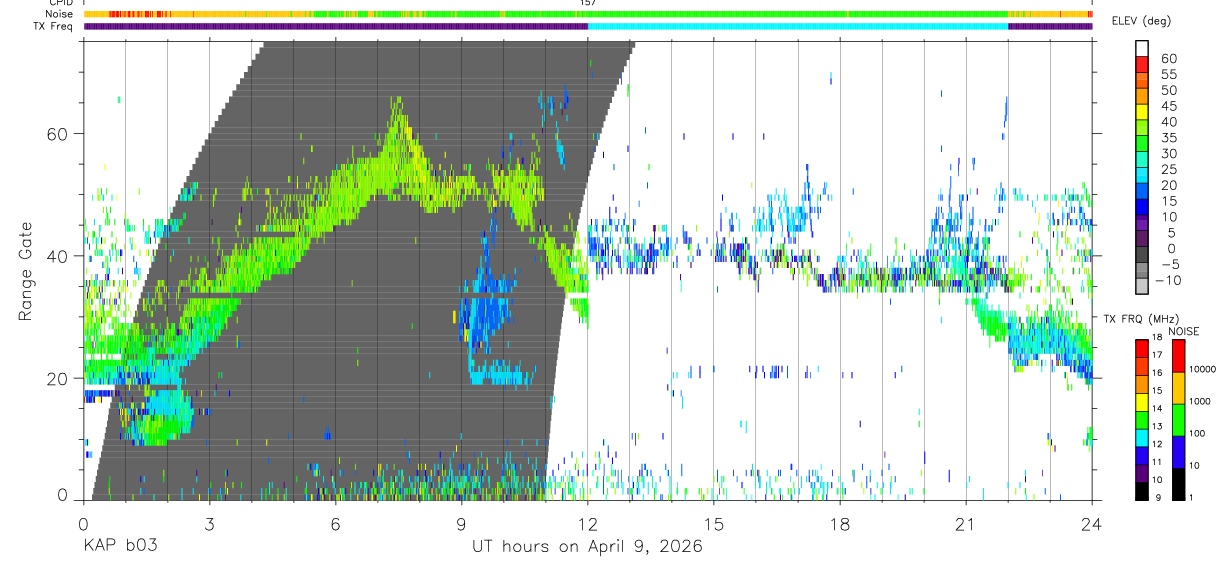The width and height of the screenshot is (1228, 567).
Task: Pick the red top segment of the TX FRQ bar
Action: (1142, 349)
